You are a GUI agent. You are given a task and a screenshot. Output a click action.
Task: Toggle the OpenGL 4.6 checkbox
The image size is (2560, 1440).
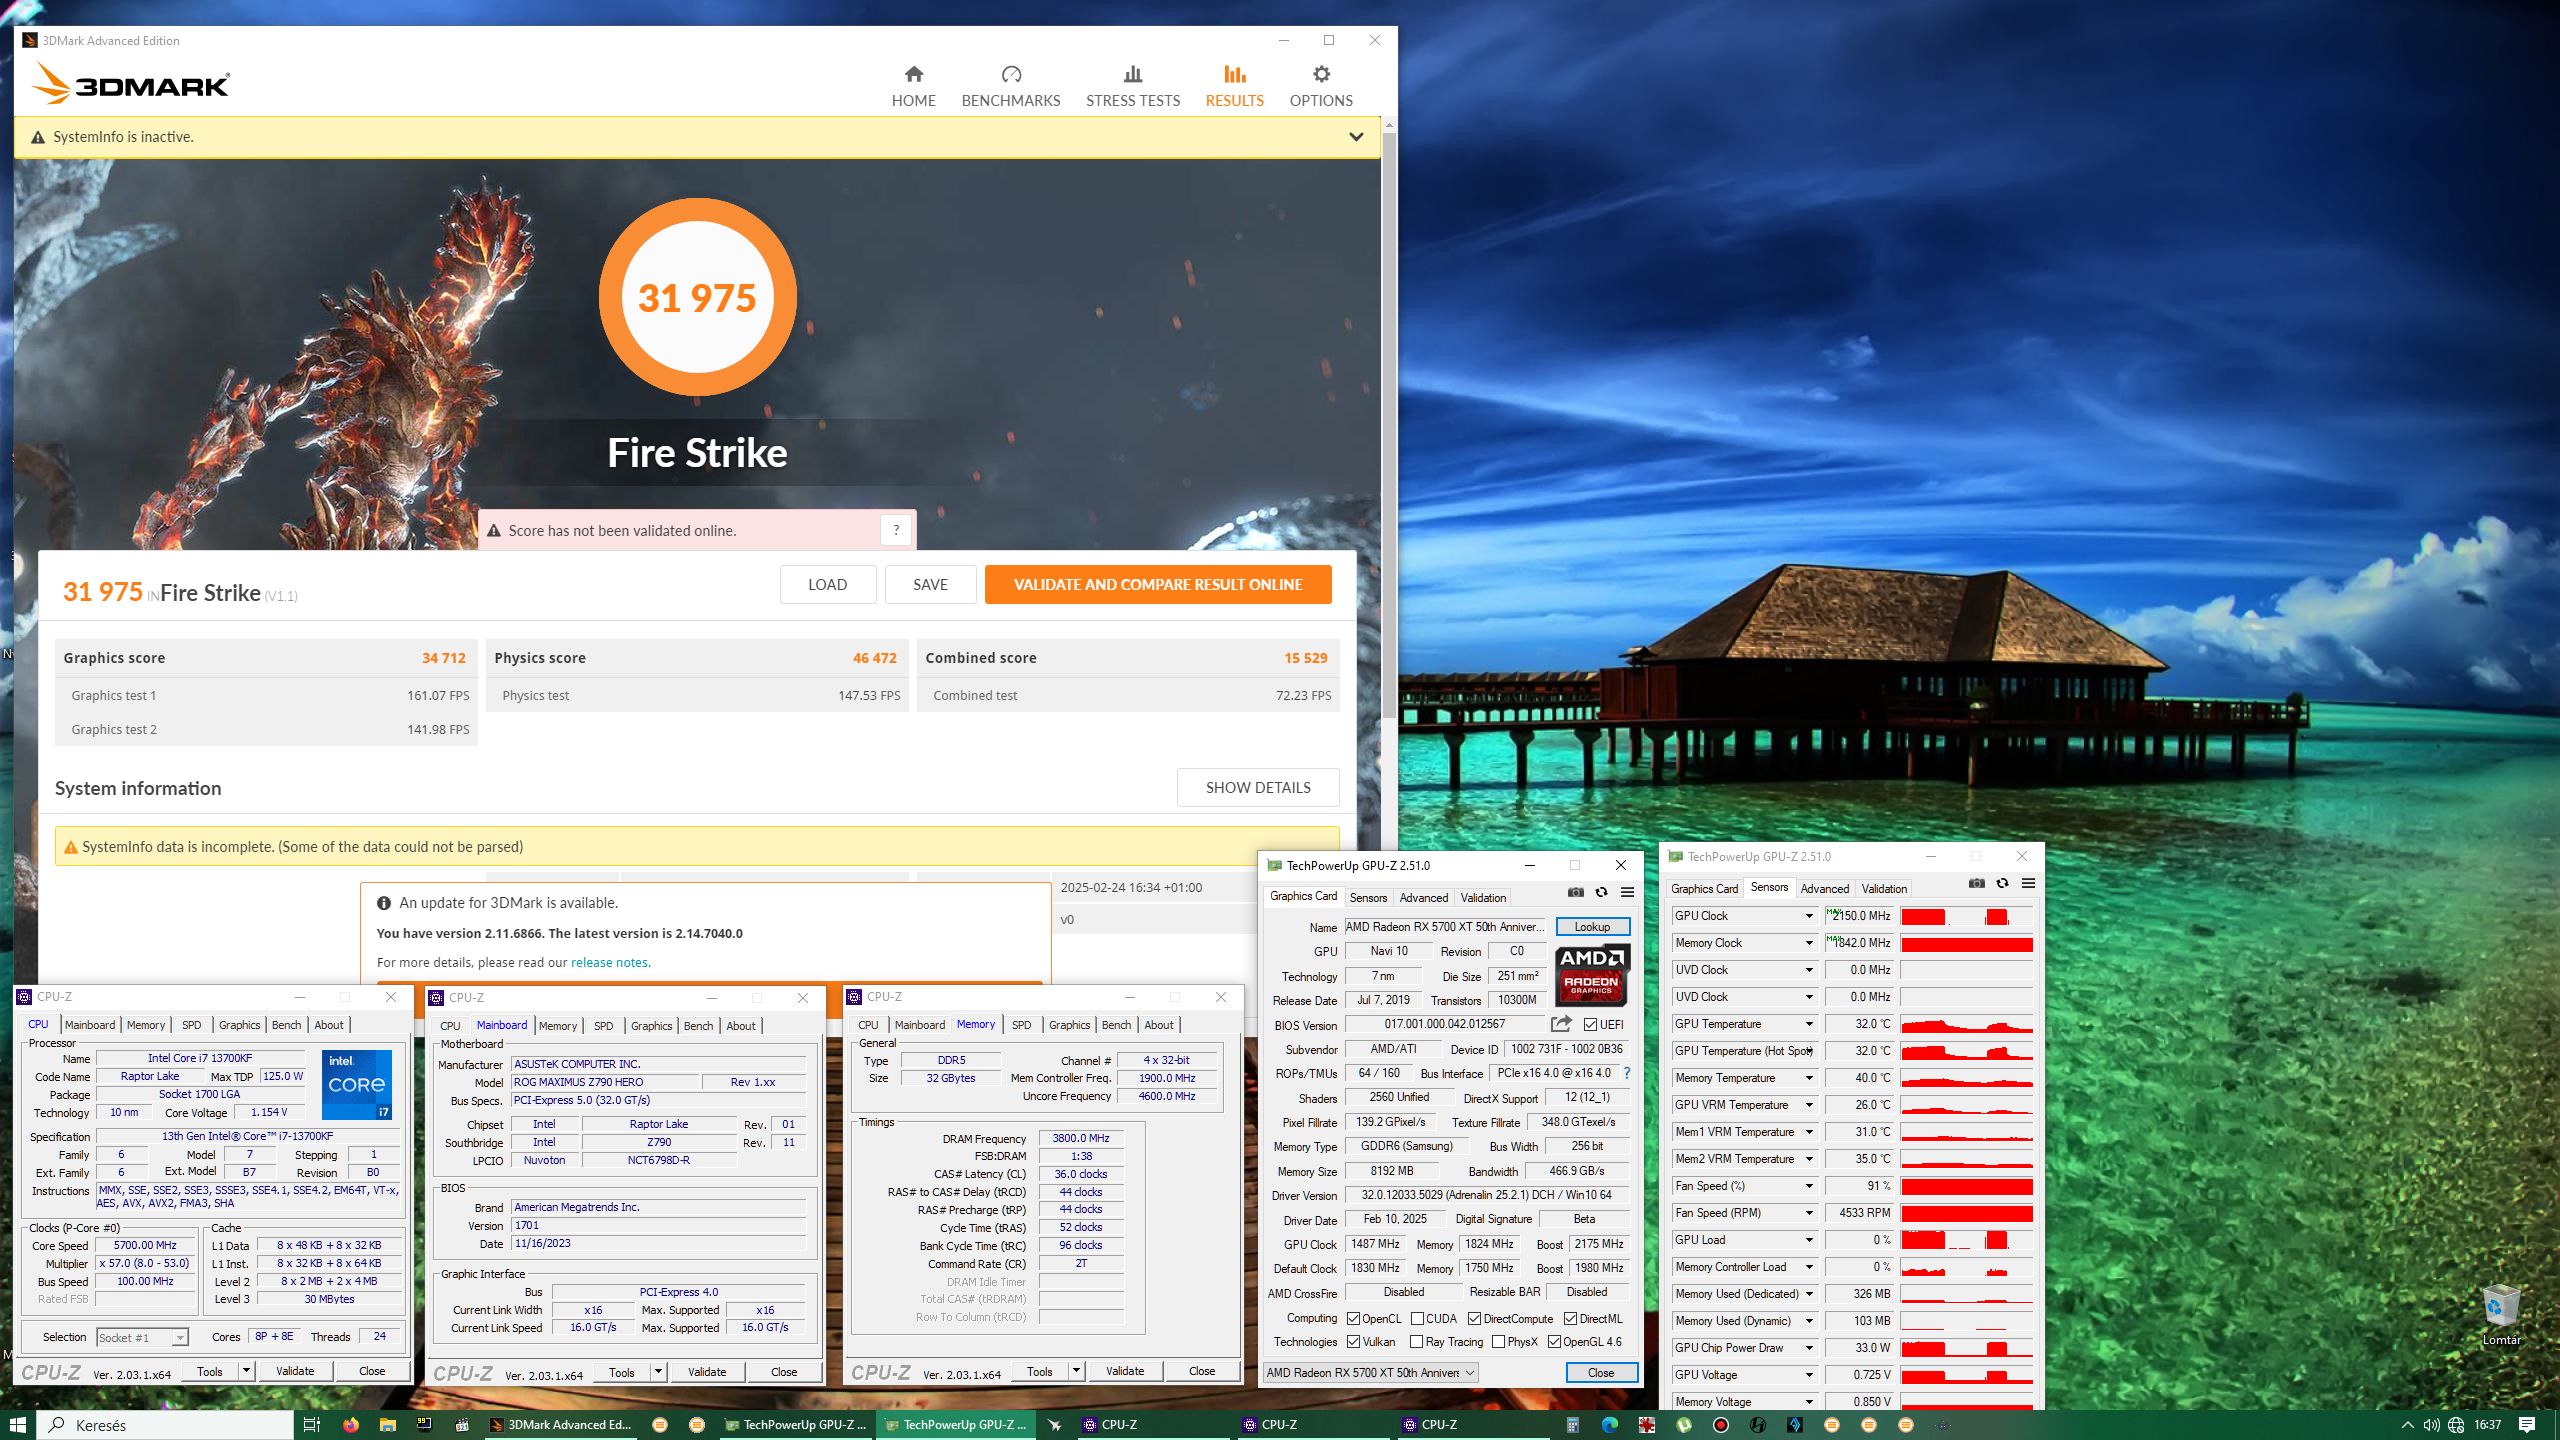(1554, 1342)
